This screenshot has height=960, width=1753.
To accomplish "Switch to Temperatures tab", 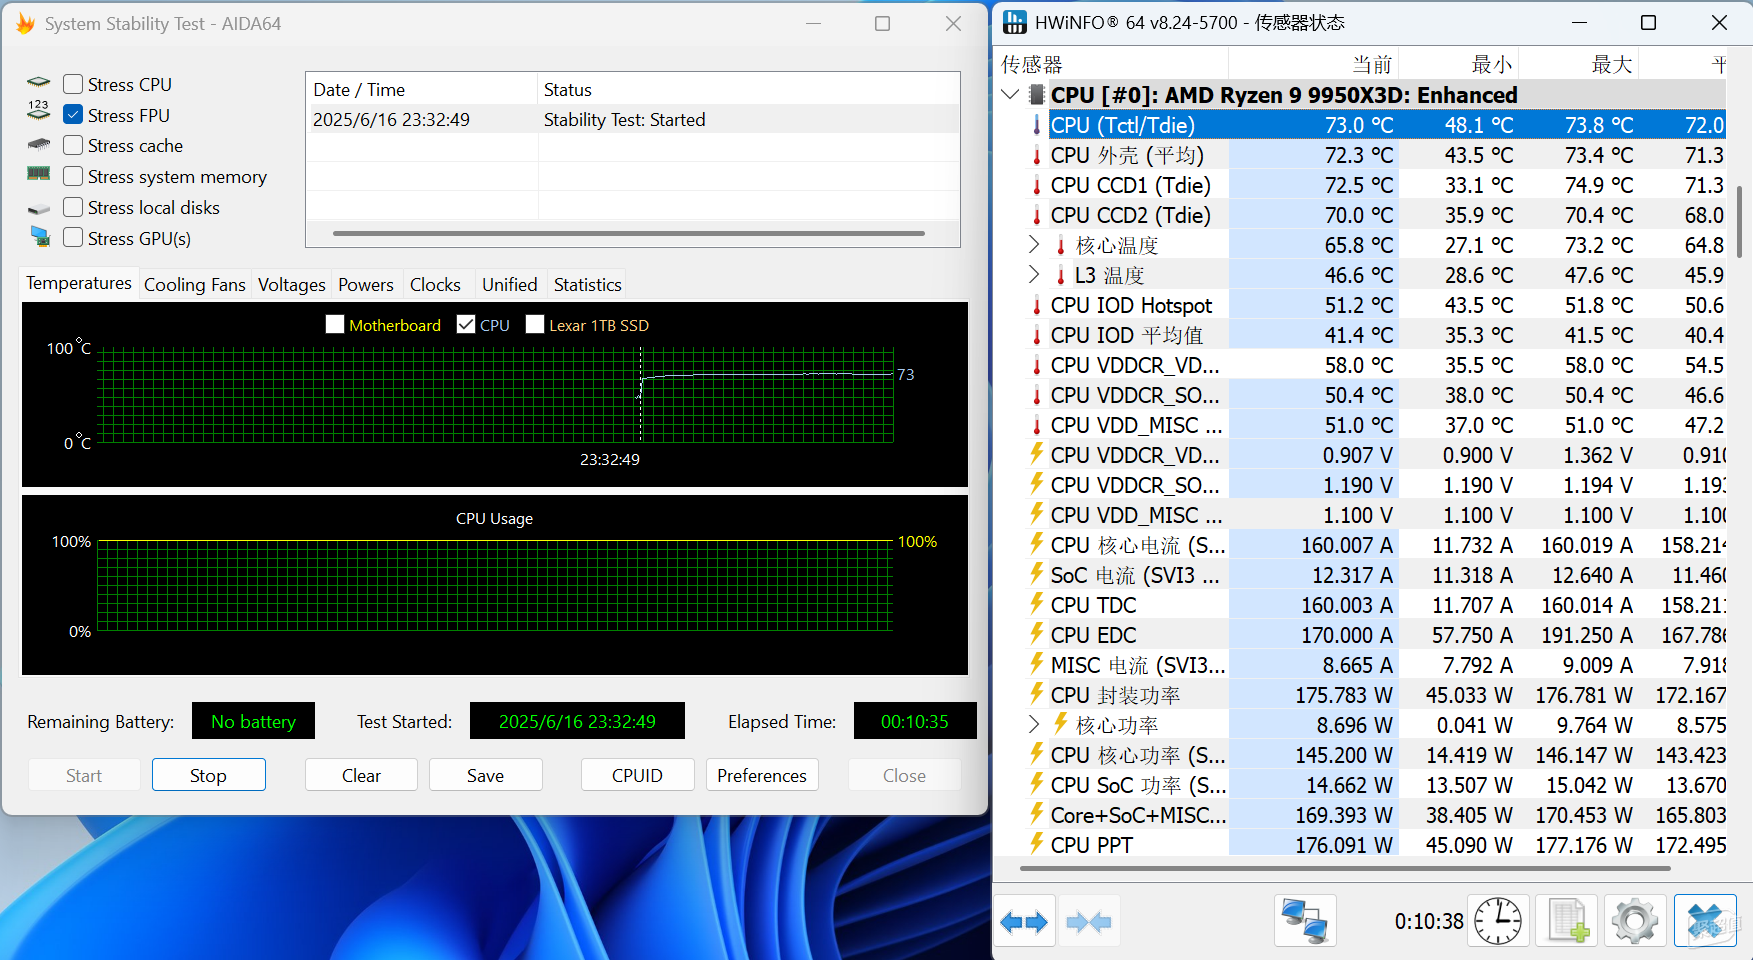I will click(79, 283).
